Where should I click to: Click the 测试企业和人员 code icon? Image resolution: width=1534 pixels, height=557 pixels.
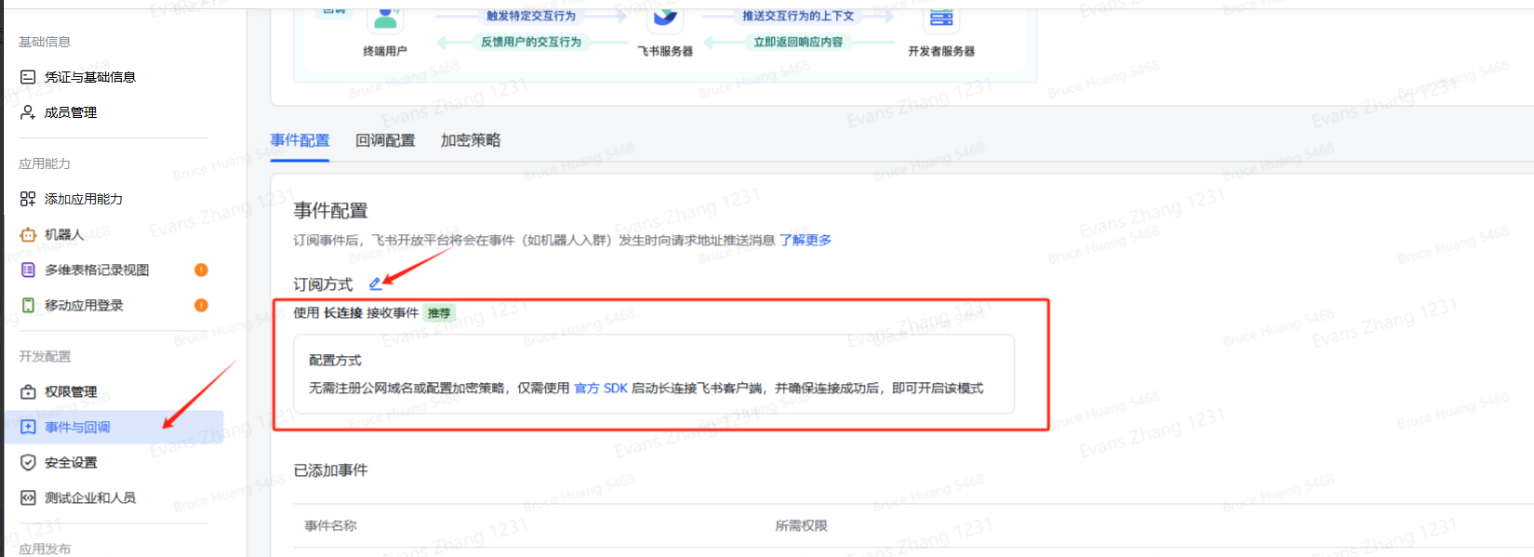click(28, 498)
